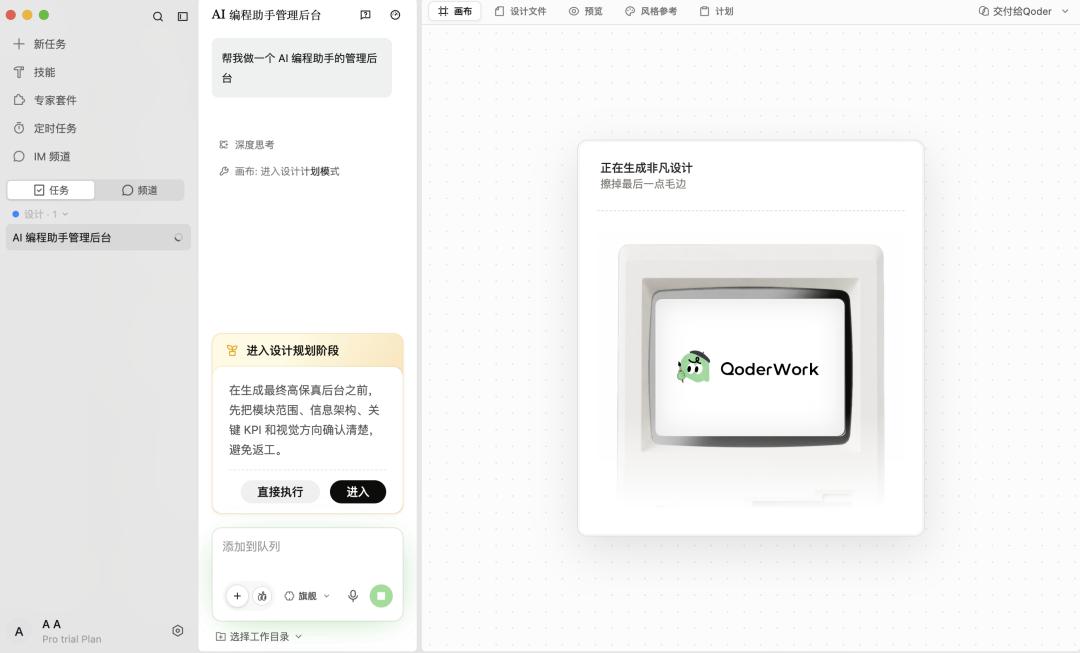Click the microphone voice input icon

pyautogui.click(x=353, y=596)
